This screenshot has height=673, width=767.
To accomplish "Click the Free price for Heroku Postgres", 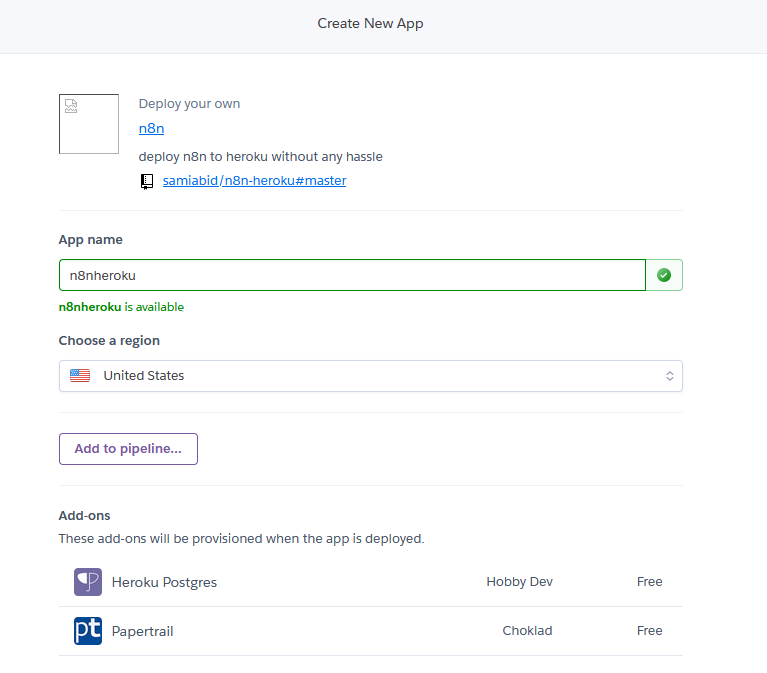I will [650, 582].
